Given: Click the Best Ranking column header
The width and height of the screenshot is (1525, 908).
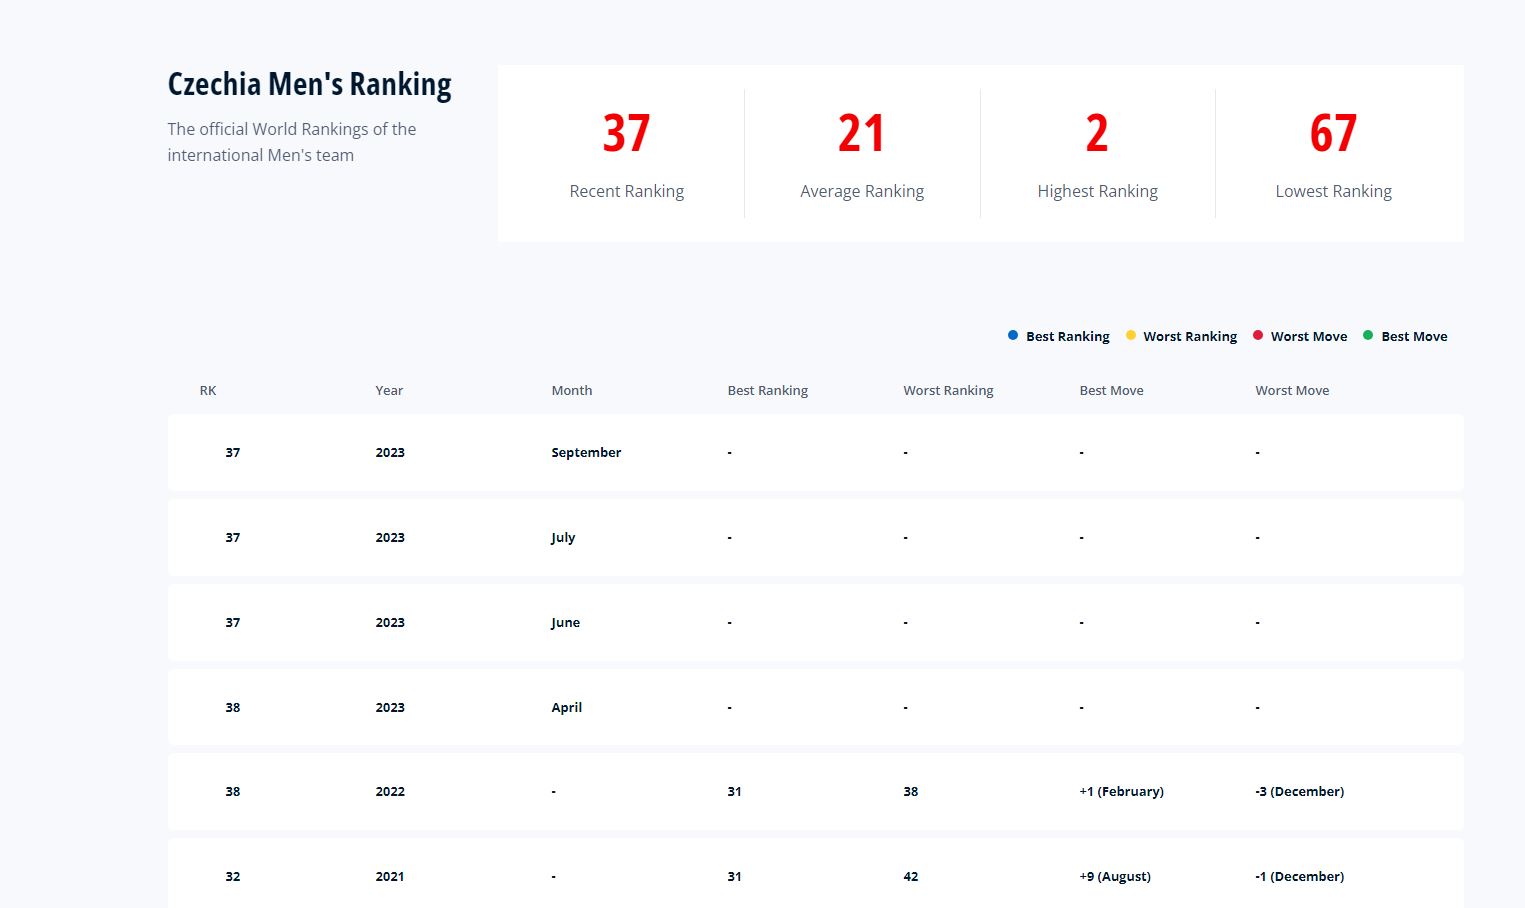Looking at the screenshot, I should pos(767,391).
